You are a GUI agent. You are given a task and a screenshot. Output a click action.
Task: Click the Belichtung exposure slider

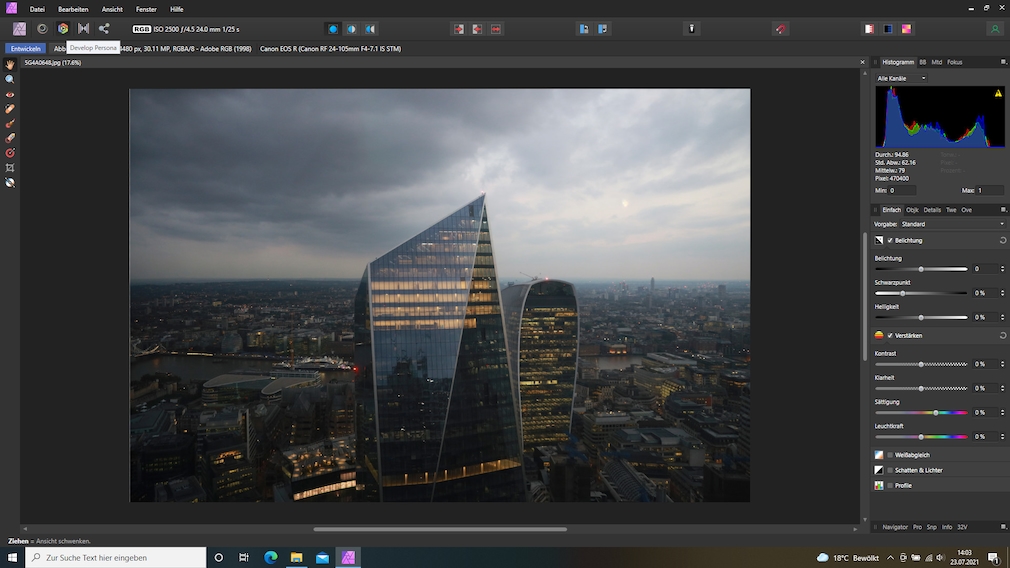pyautogui.click(x=921, y=269)
